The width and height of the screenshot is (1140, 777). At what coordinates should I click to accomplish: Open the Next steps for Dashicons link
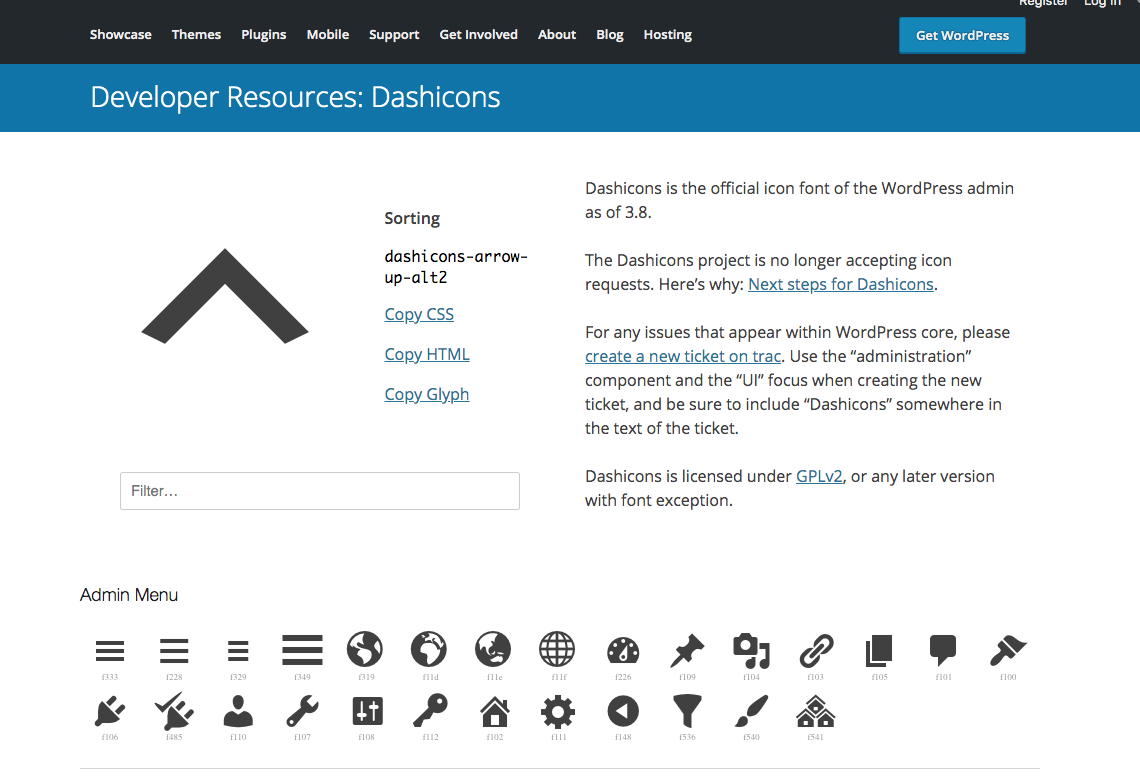(x=840, y=284)
